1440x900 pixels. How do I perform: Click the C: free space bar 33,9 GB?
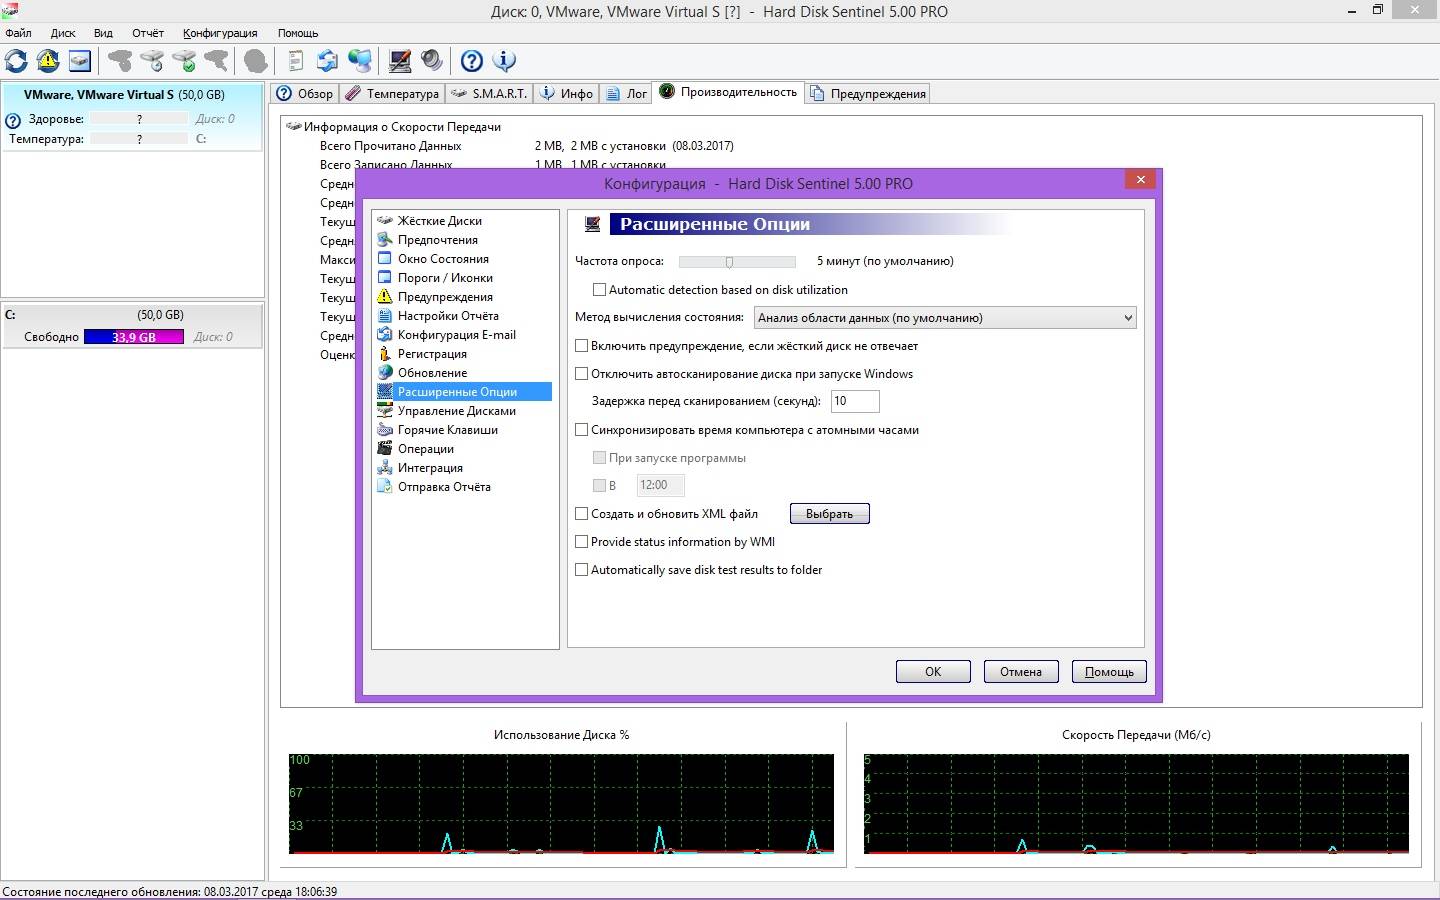click(x=134, y=337)
